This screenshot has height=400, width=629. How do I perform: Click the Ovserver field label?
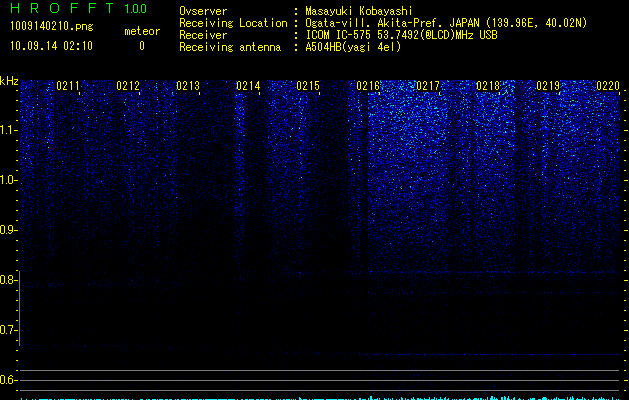pyautogui.click(x=203, y=11)
